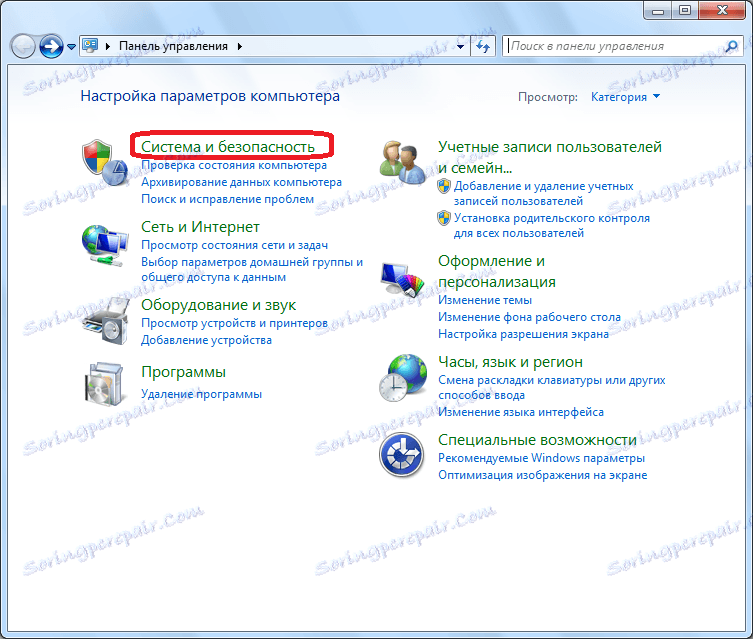Expand arrow before Панель управления breadcrumb
Viewport: 753px width, 639px height.
tap(108, 46)
